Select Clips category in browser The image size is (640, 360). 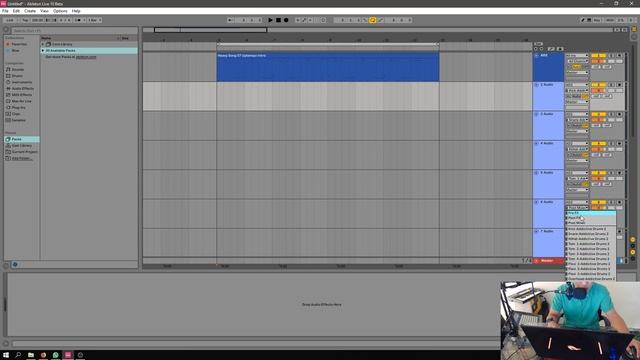[16, 114]
